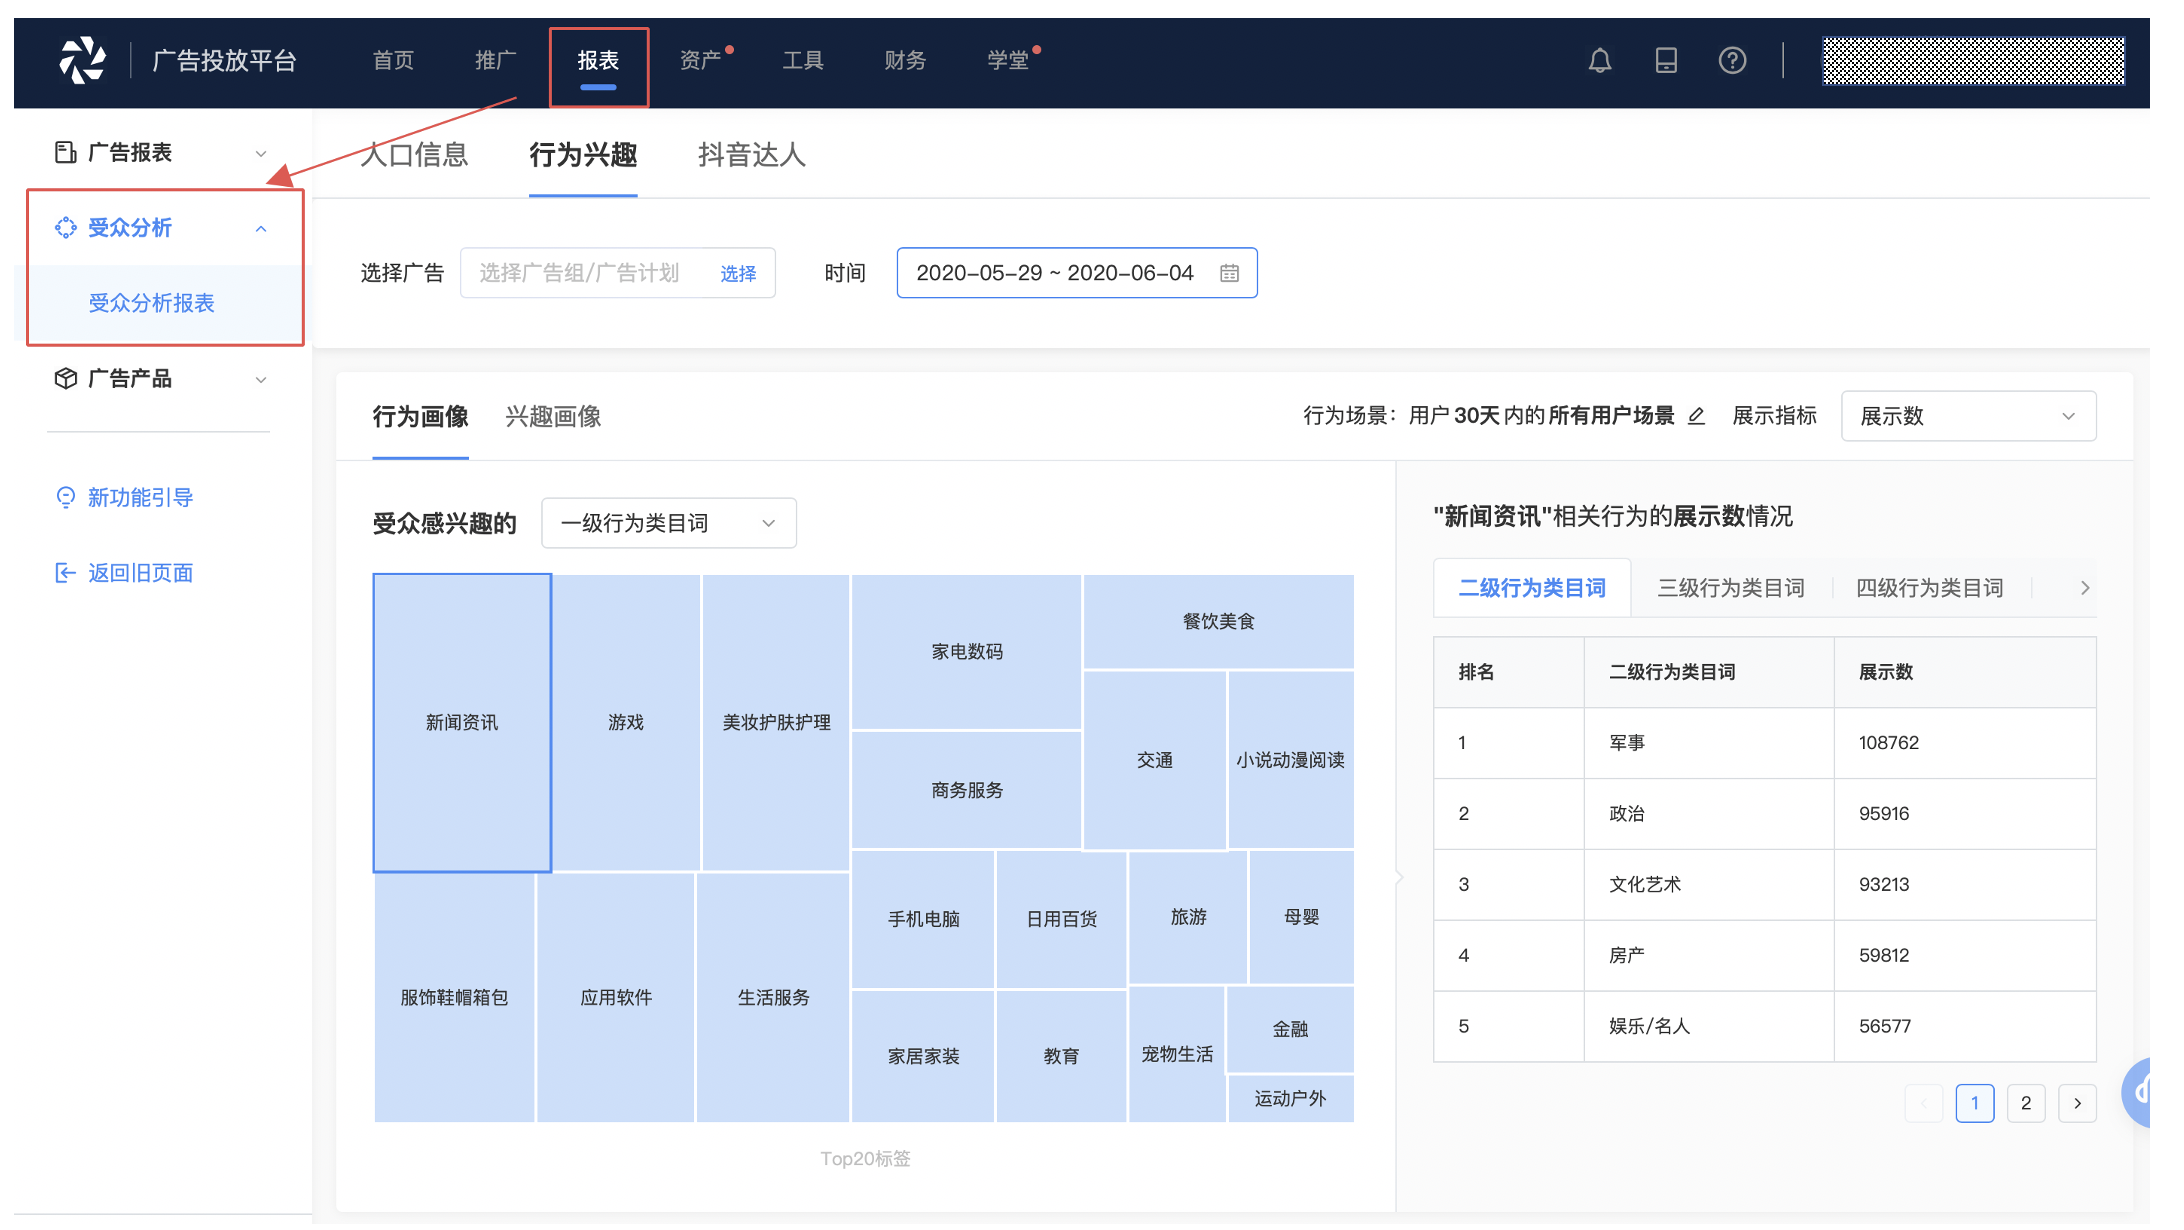Image resolution: width=2184 pixels, height=1230 pixels.
Task: Open the 展示数 indicator dropdown
Action: click(1967, 416)
